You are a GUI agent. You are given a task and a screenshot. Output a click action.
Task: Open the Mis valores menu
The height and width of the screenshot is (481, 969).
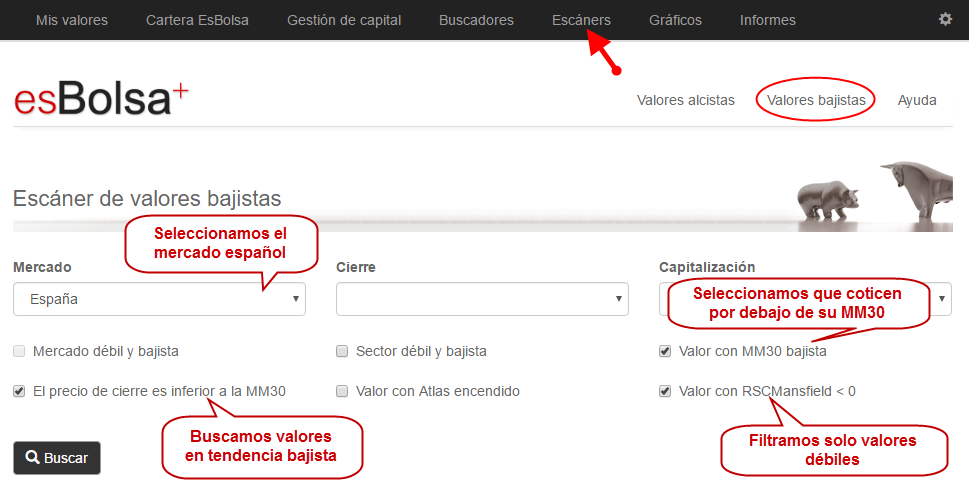pos(72,20)
